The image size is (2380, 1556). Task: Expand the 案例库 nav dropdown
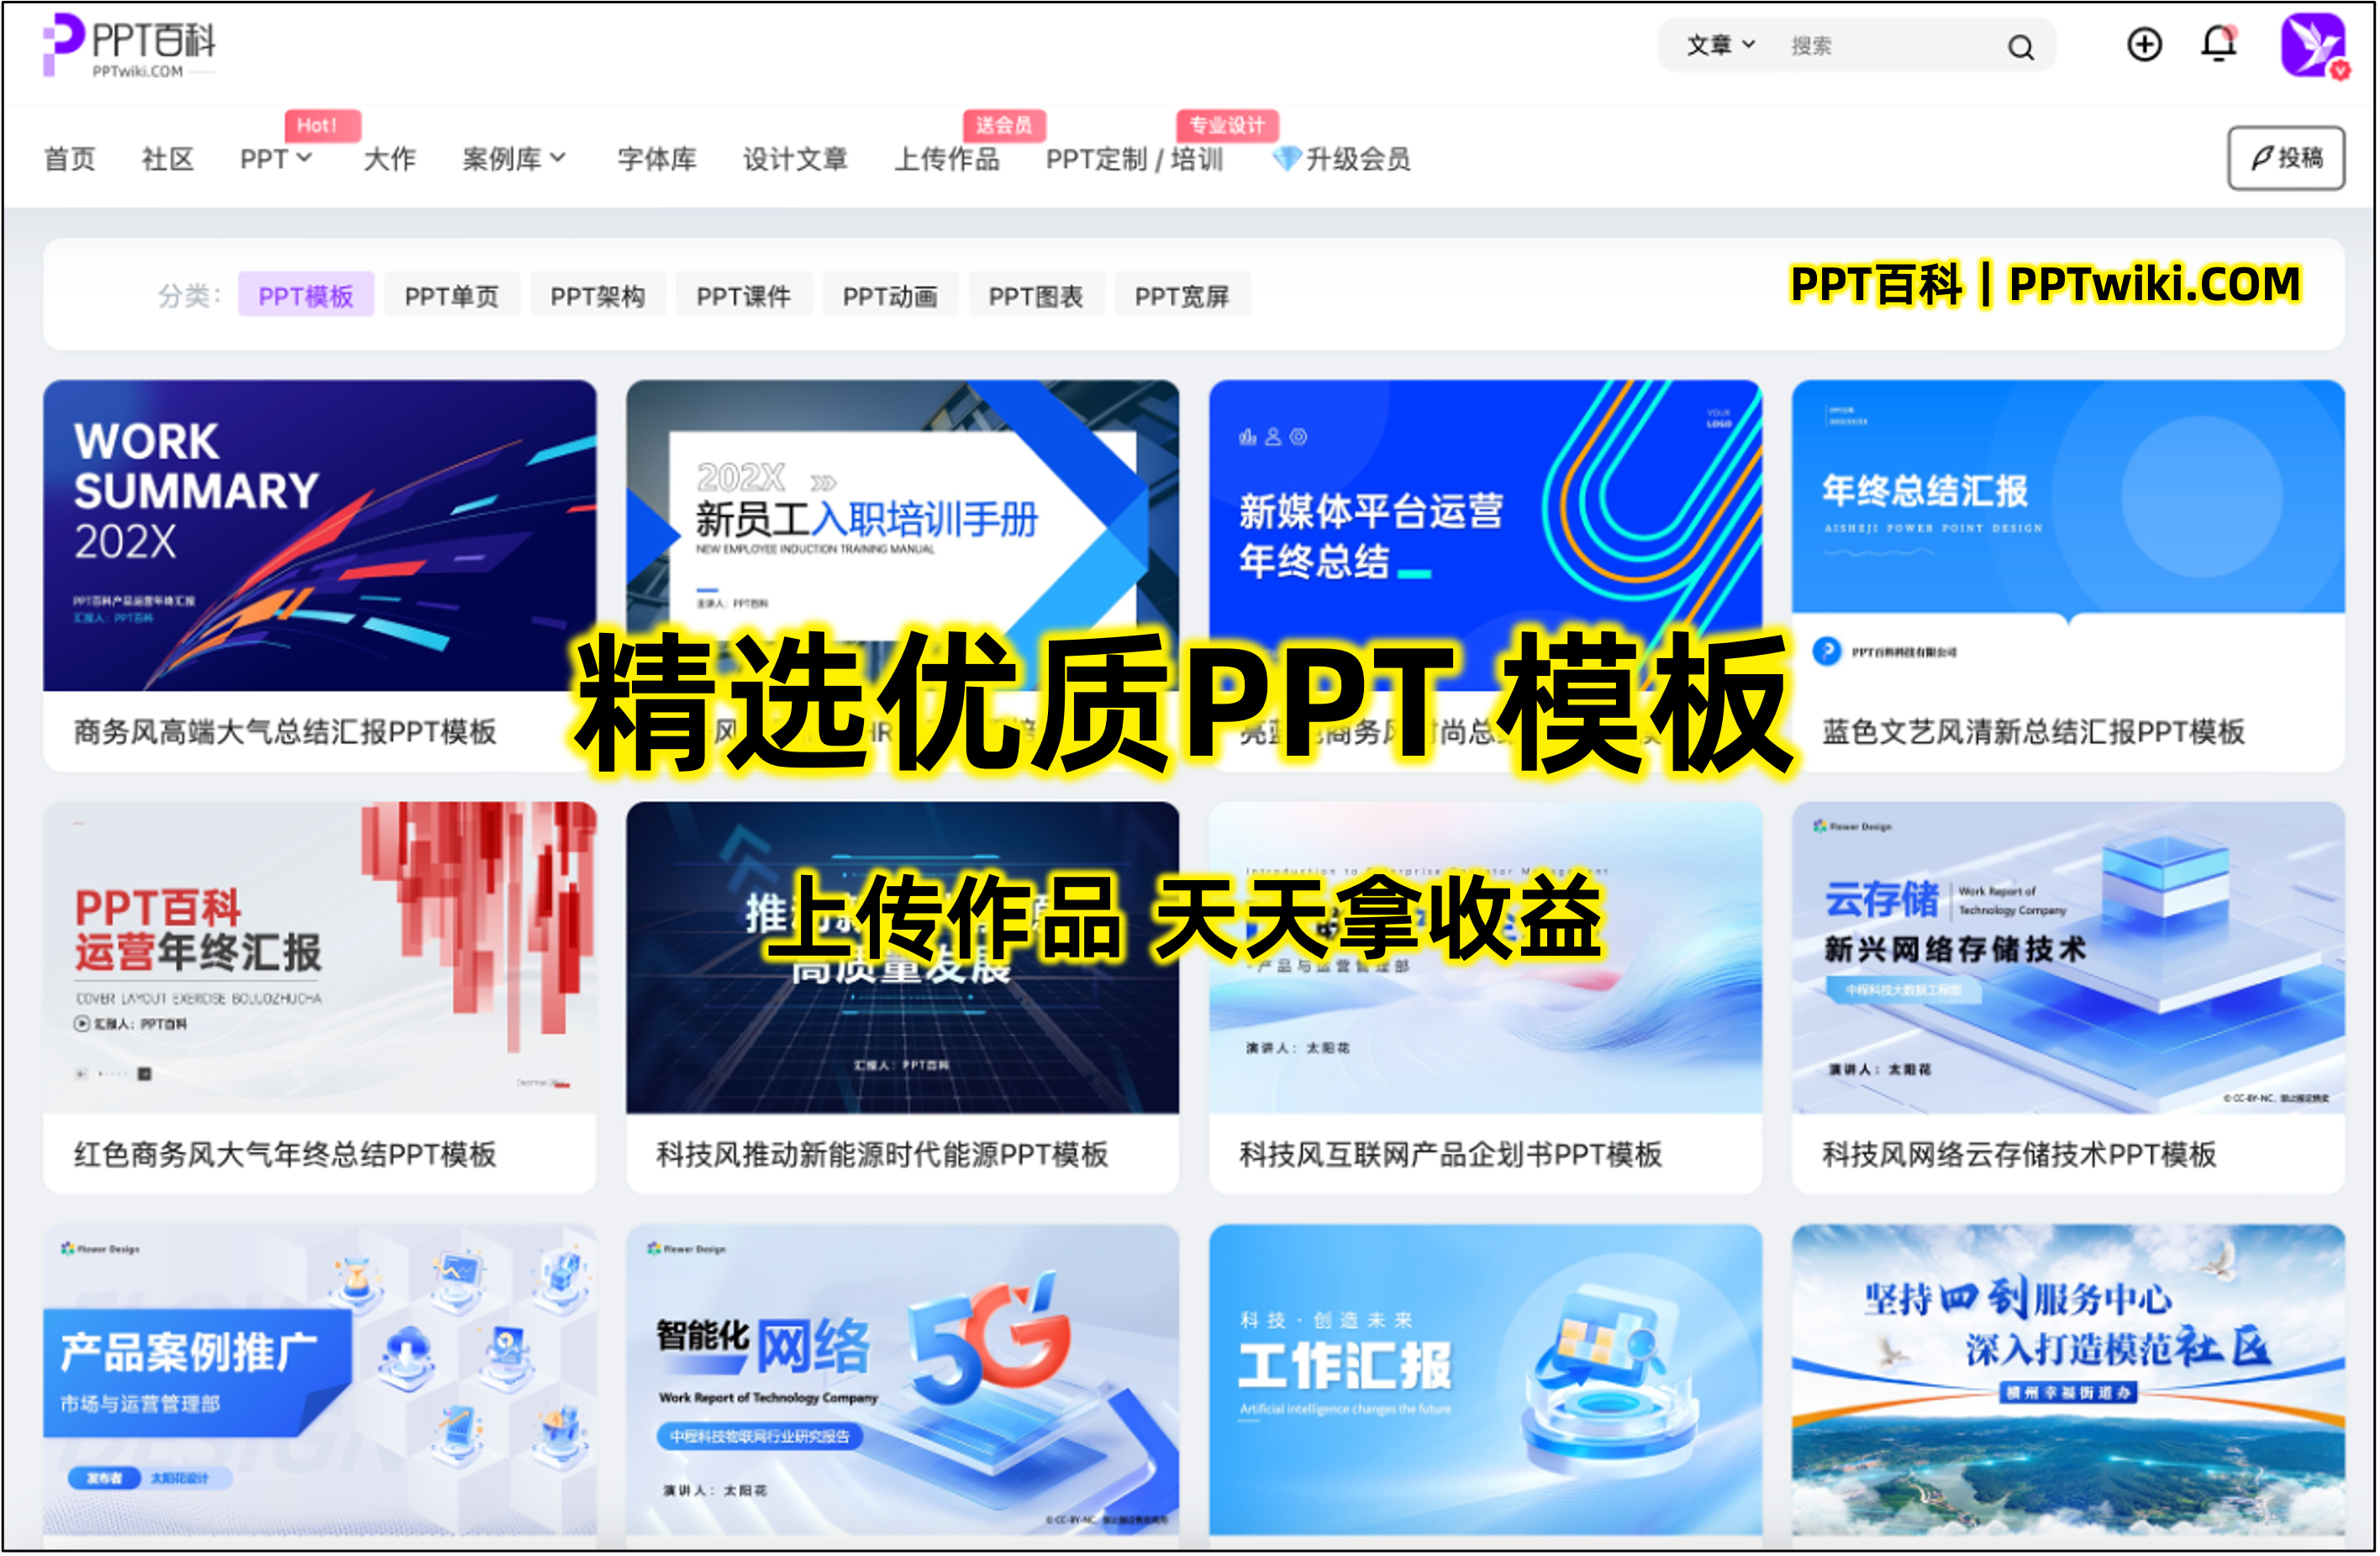pyautogui.click(x=514, y=158)
